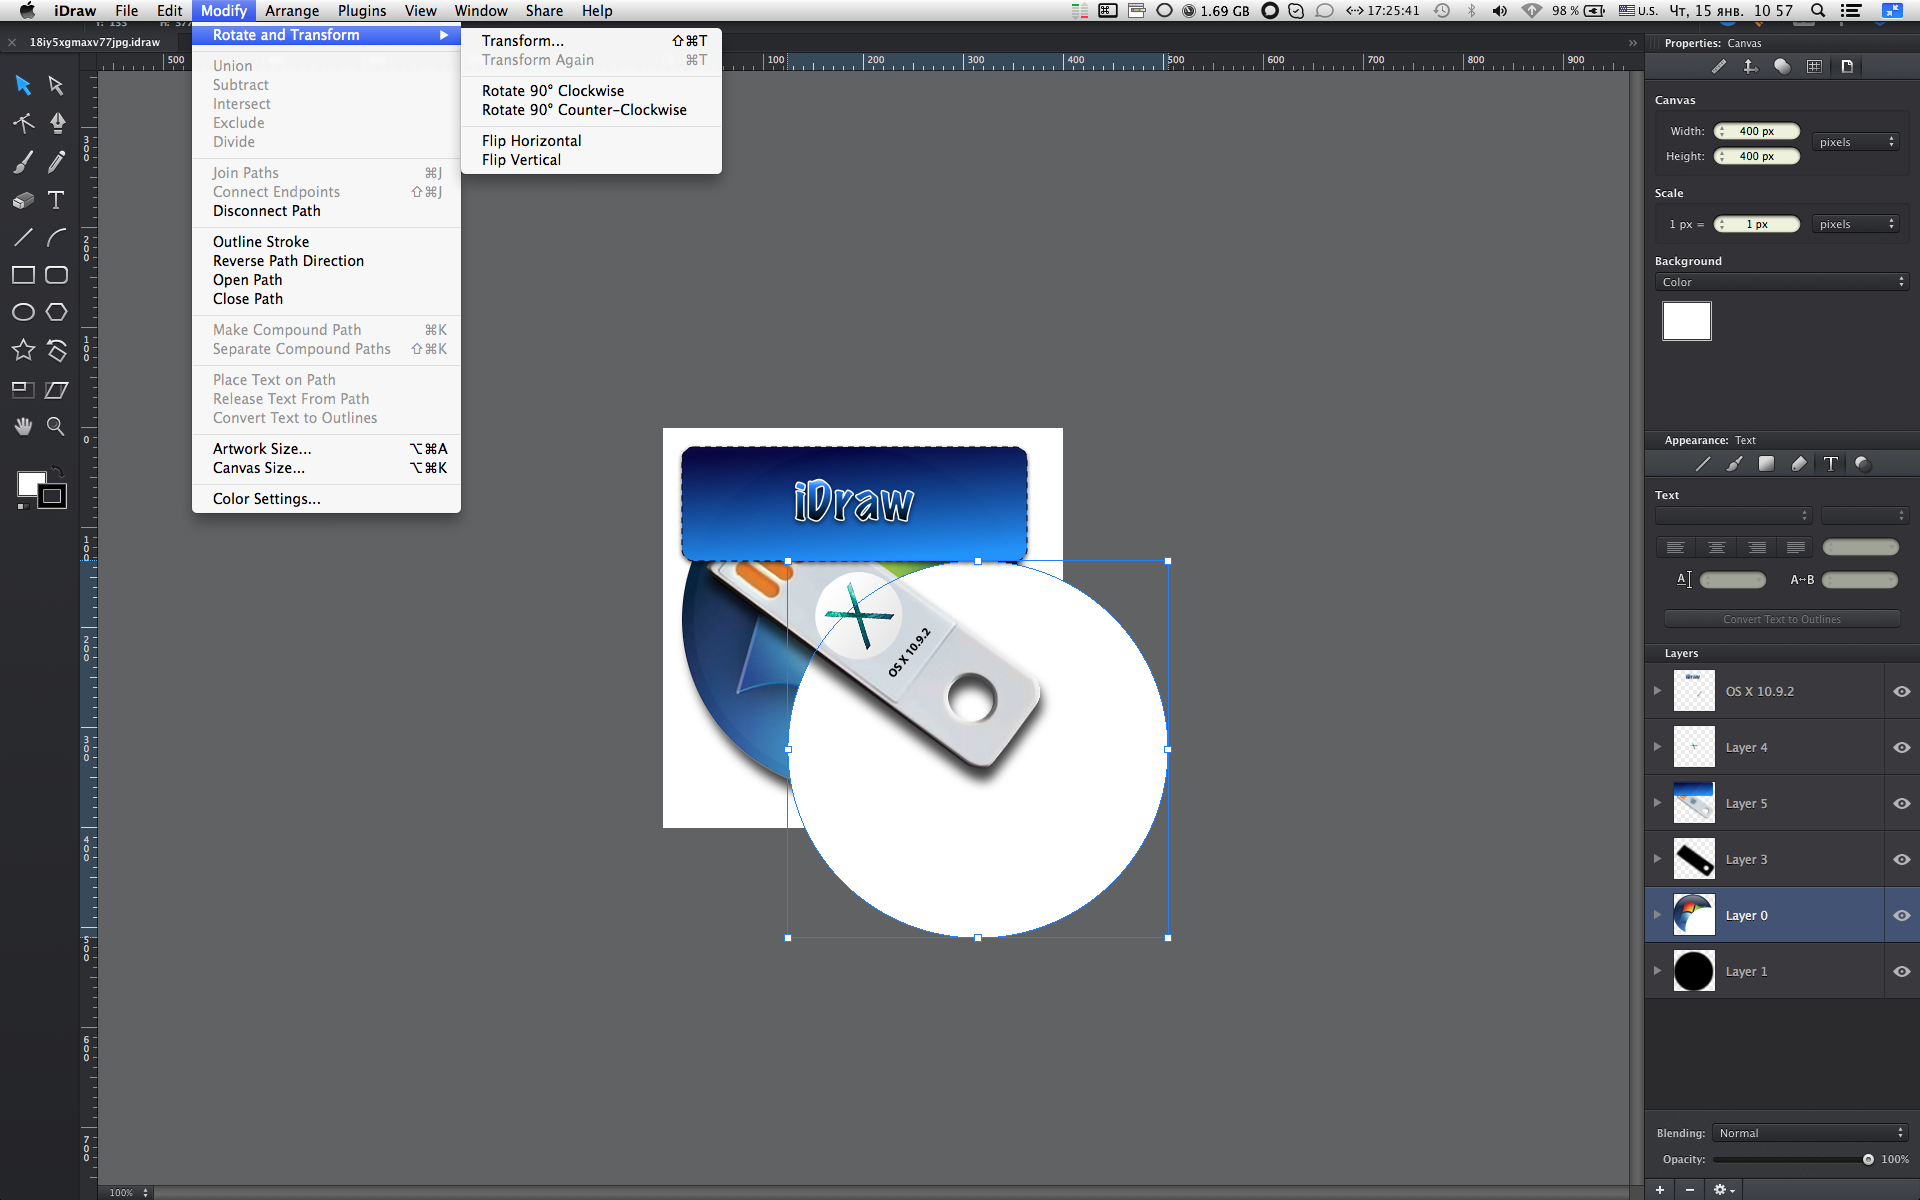The width and height of the screenshot is (1920, 1200).
Task: Hide the OS X 10.9.2 layer
Action: (1901, 691)
